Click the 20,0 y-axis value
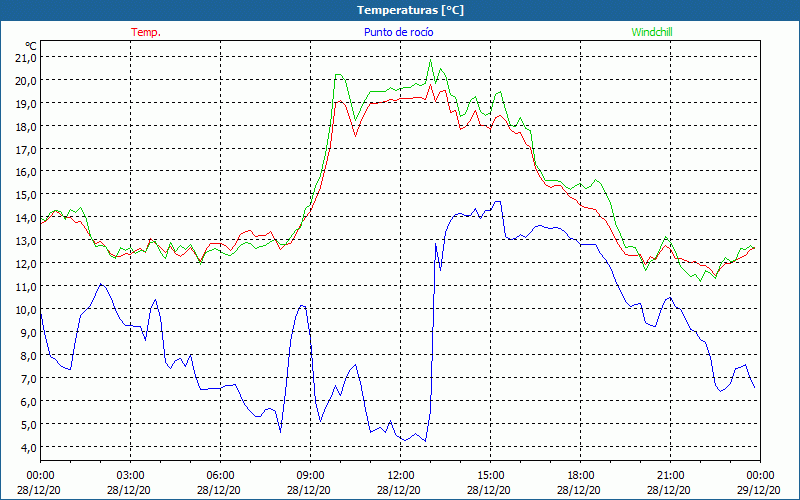This screenshot has width=800, height=500. click(26, 80)
